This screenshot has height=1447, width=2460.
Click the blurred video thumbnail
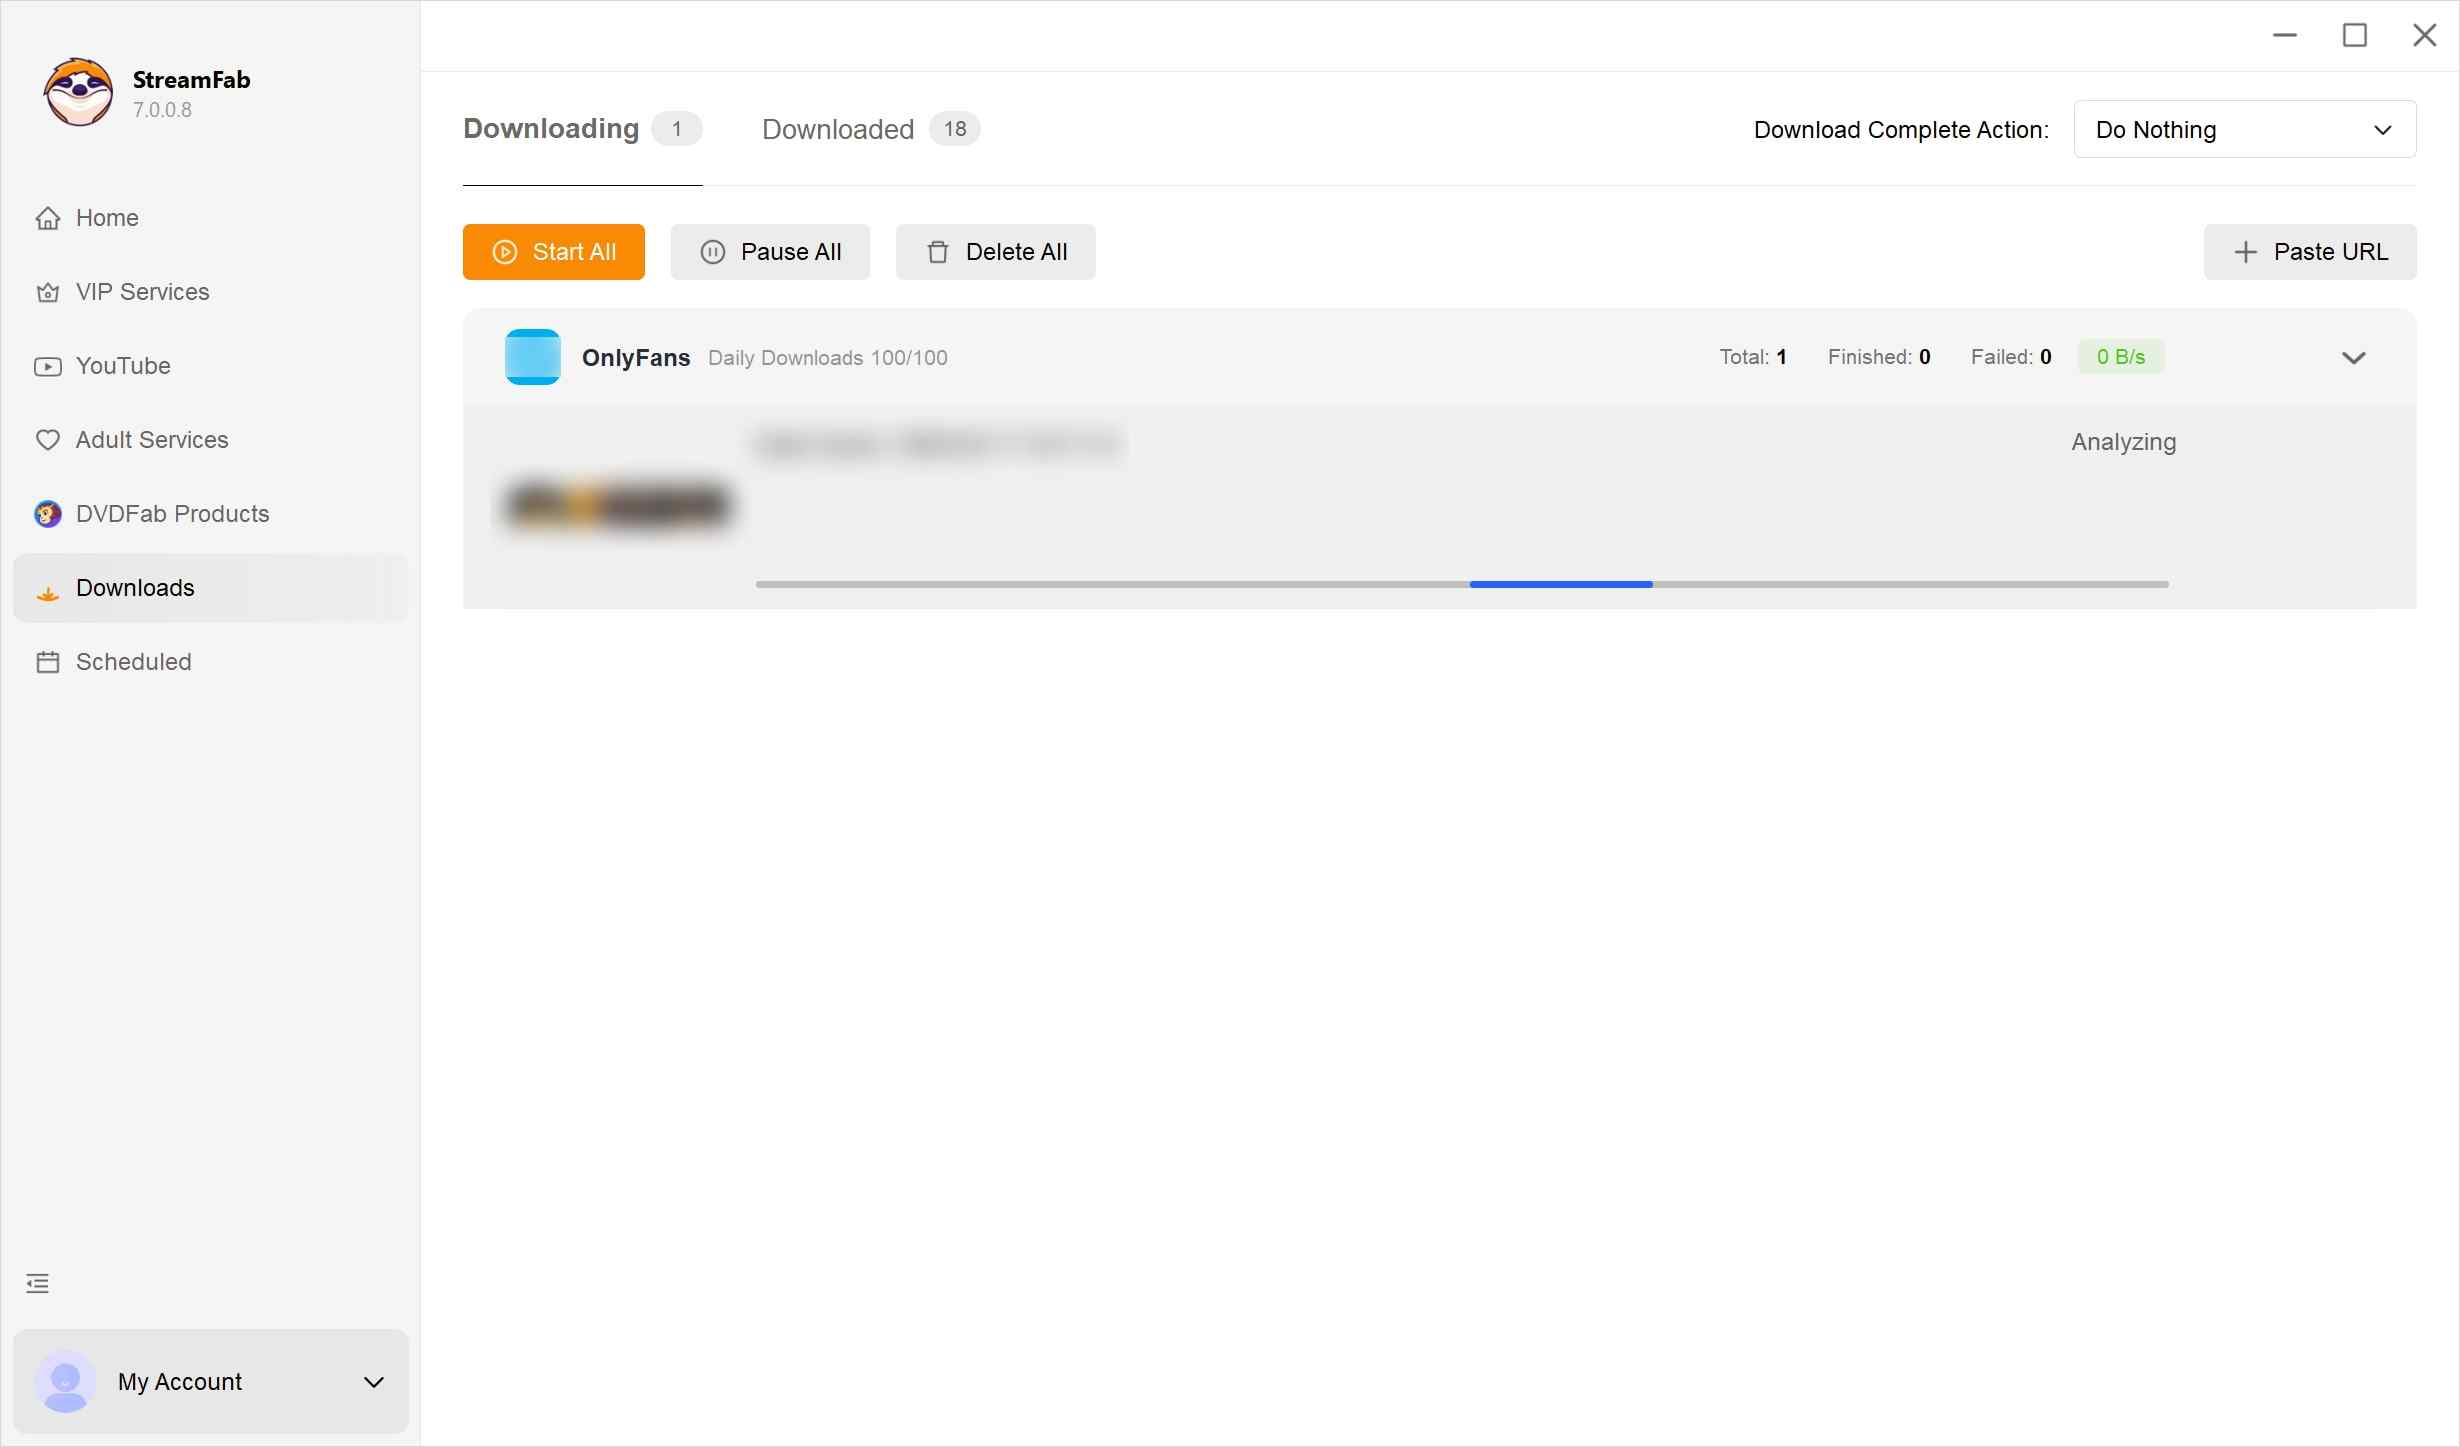[x=617, y=505]
